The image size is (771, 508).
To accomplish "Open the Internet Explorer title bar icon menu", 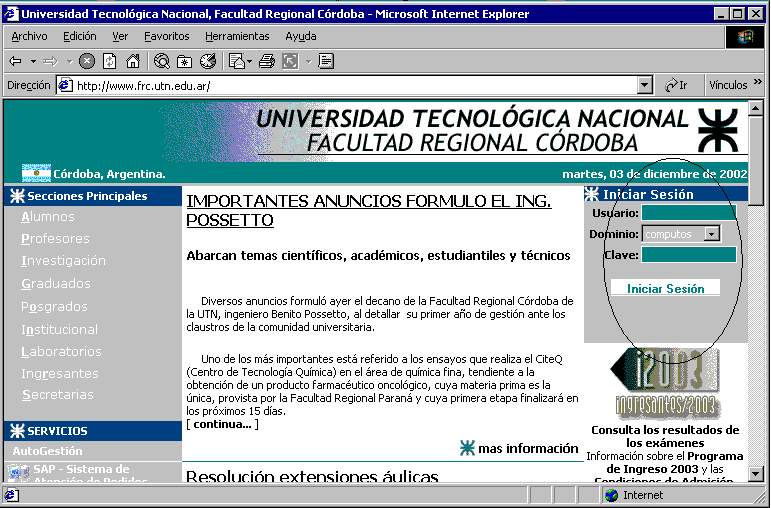I will click(x=11, y=14).
